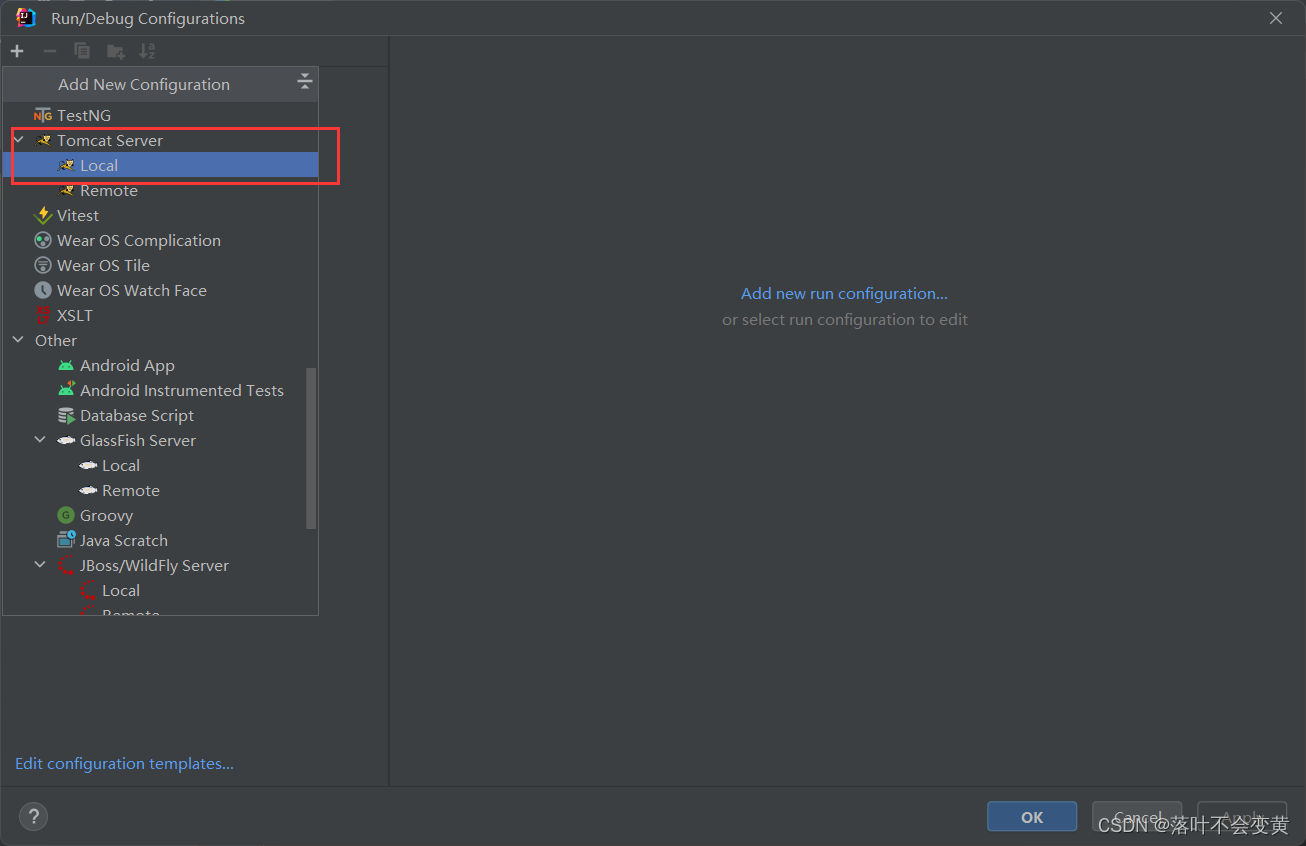Viewport: 1306px width, 846px height.
Task: Choose Wear OS Complication text
Action: pyautogui.click(x=139, y=241)
